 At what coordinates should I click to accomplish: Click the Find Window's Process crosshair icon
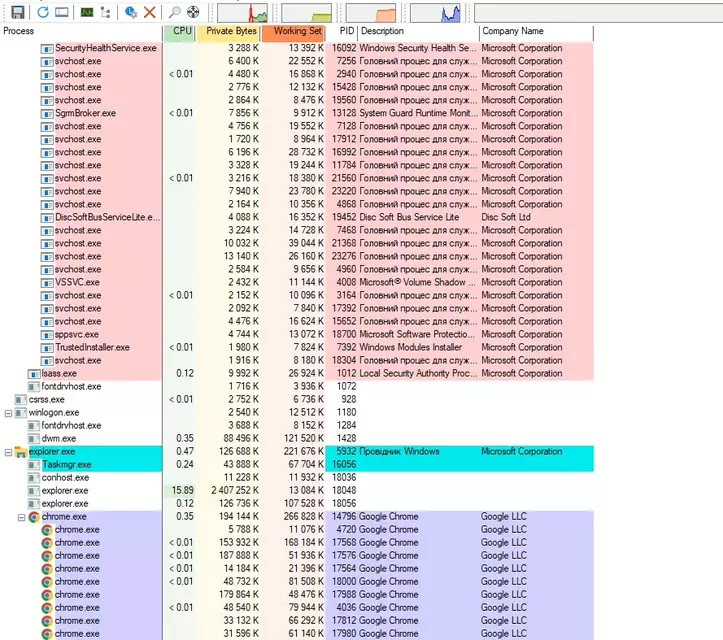click(193, 12)
